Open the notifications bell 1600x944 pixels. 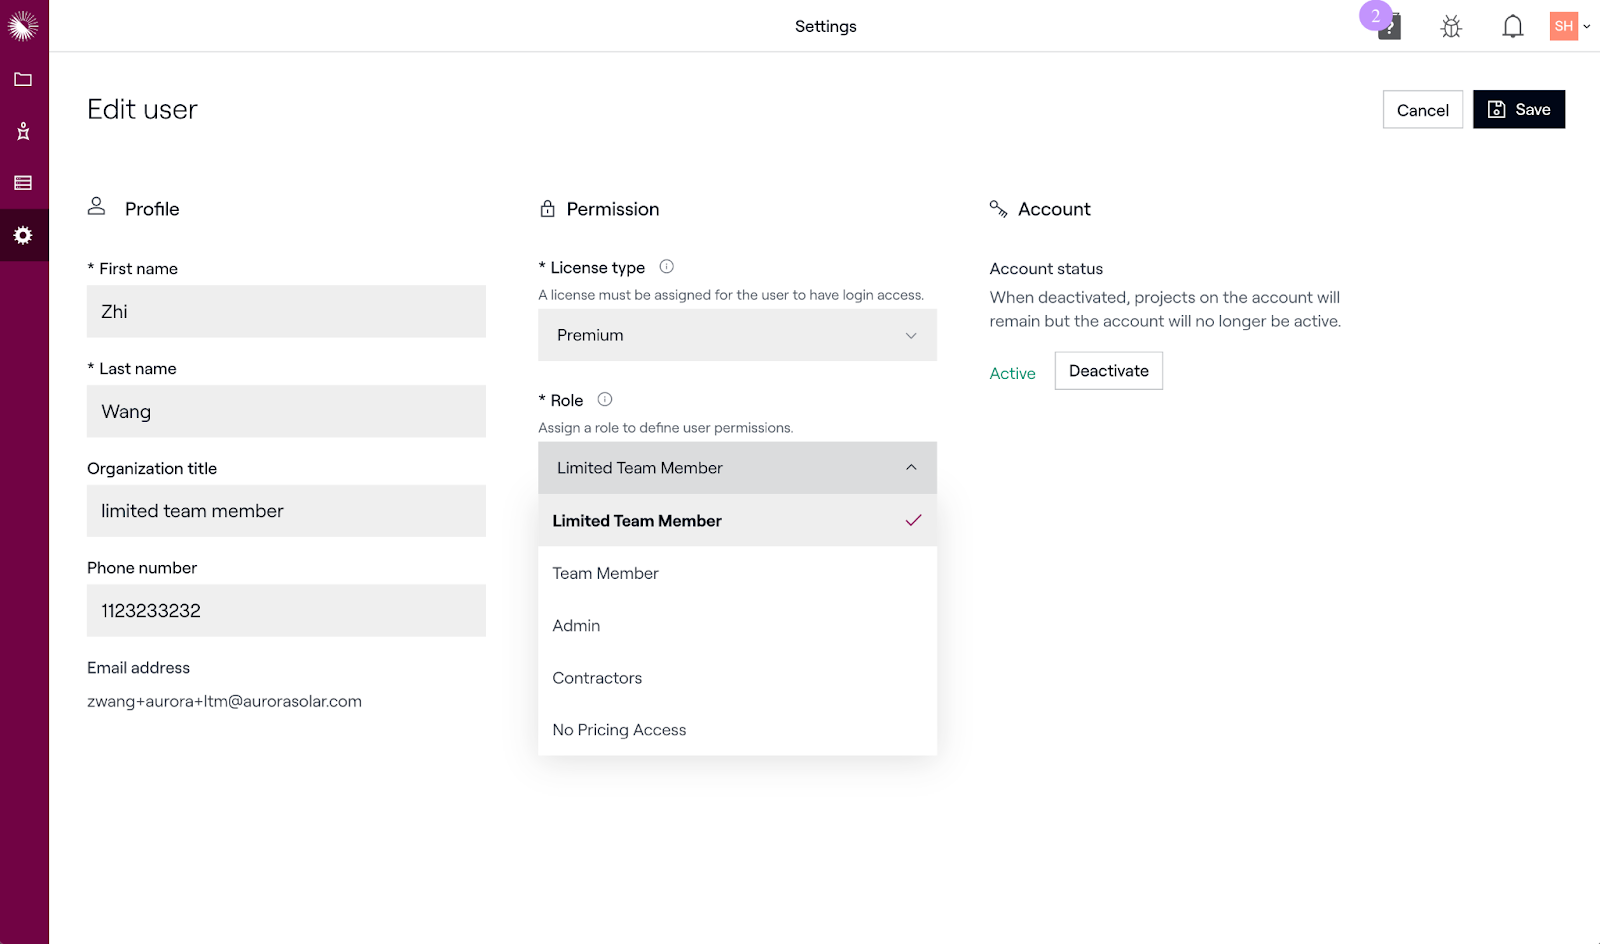[x=1512, y=27]
